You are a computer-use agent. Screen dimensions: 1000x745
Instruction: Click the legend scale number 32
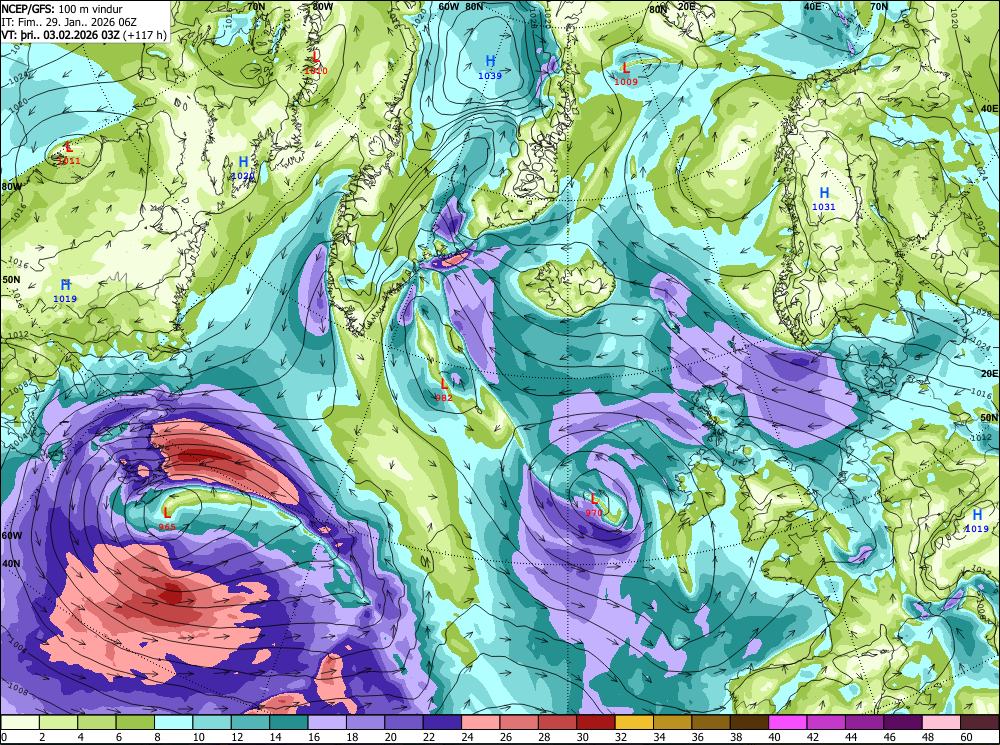pos(621,737)
